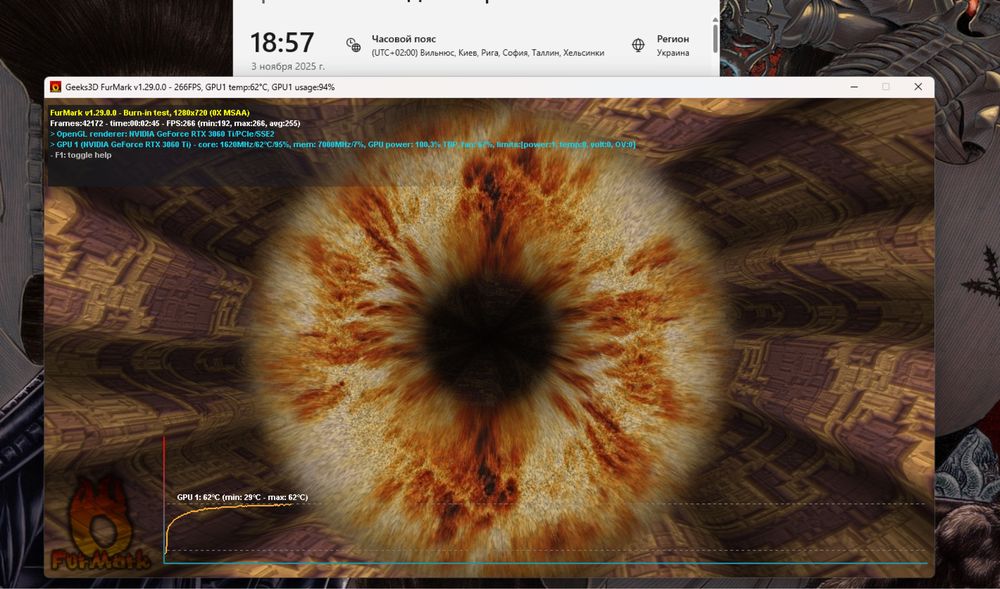Click the 'OpenGL renderer' info line

coord(163,135)
